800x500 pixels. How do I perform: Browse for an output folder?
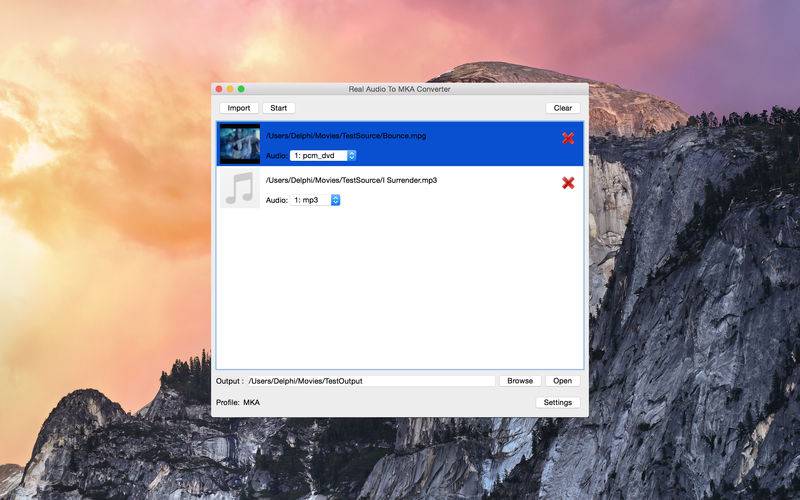click(520, 381)
